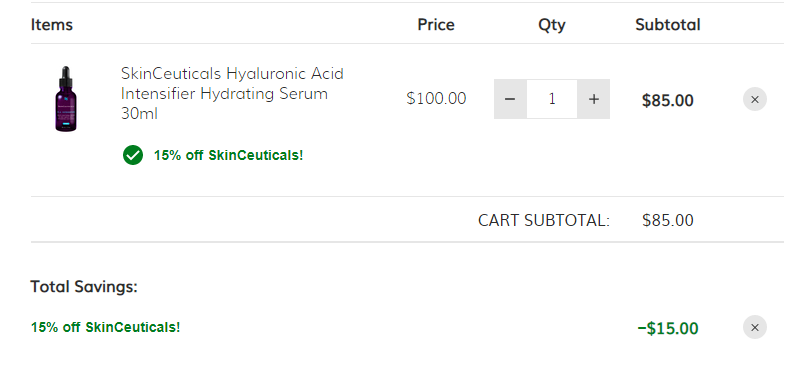Click the $100.00 item price
793x375 pixels.
pos(436,98)
